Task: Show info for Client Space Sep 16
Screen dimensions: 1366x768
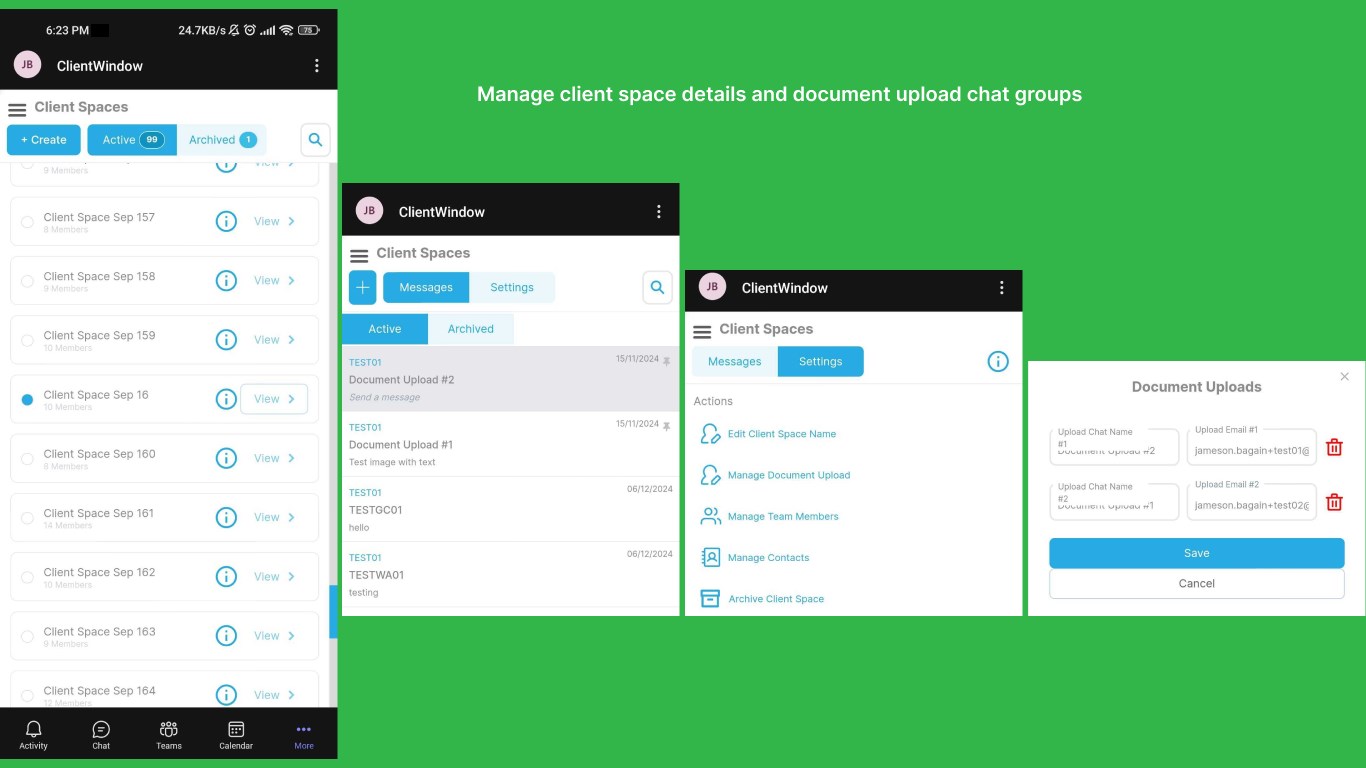Action: pyautogui.click(x=227, y=399)
